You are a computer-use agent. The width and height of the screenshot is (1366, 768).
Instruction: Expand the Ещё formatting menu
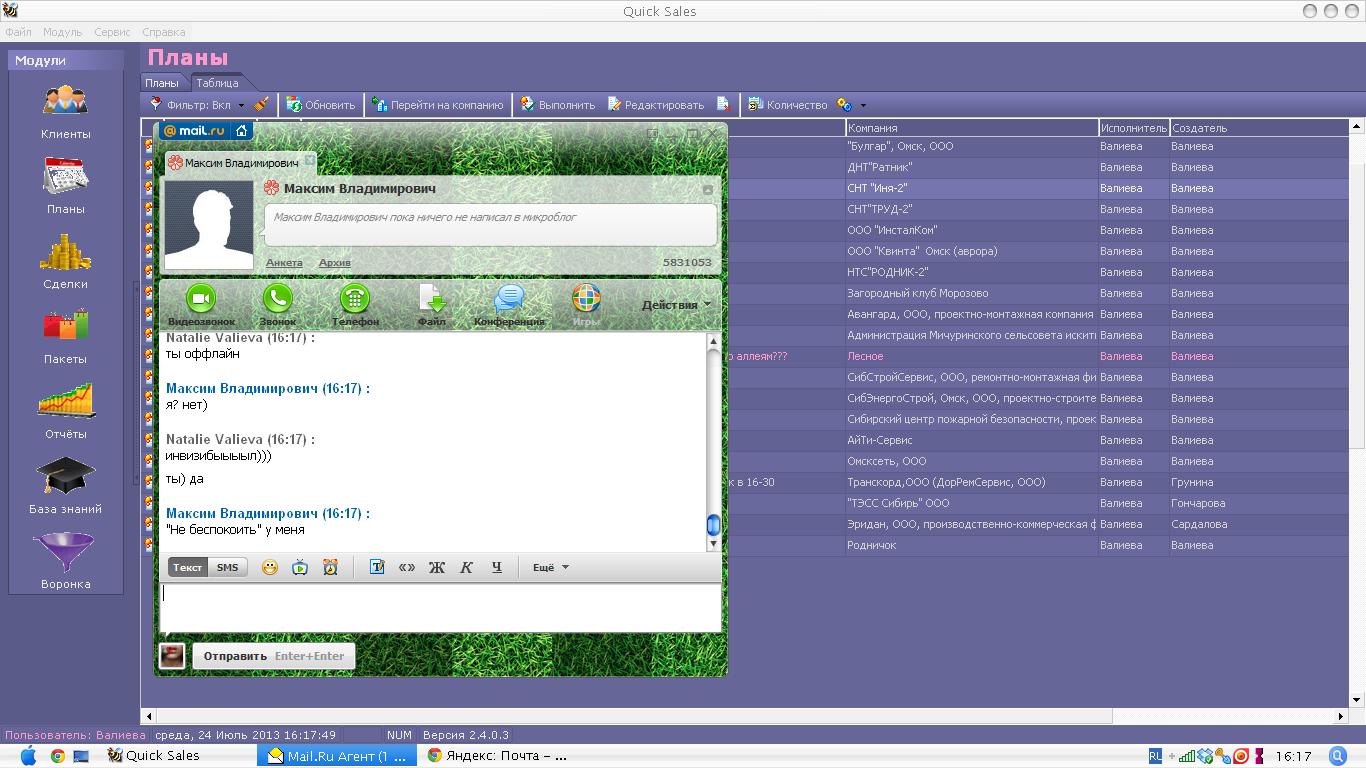[551, 567]
